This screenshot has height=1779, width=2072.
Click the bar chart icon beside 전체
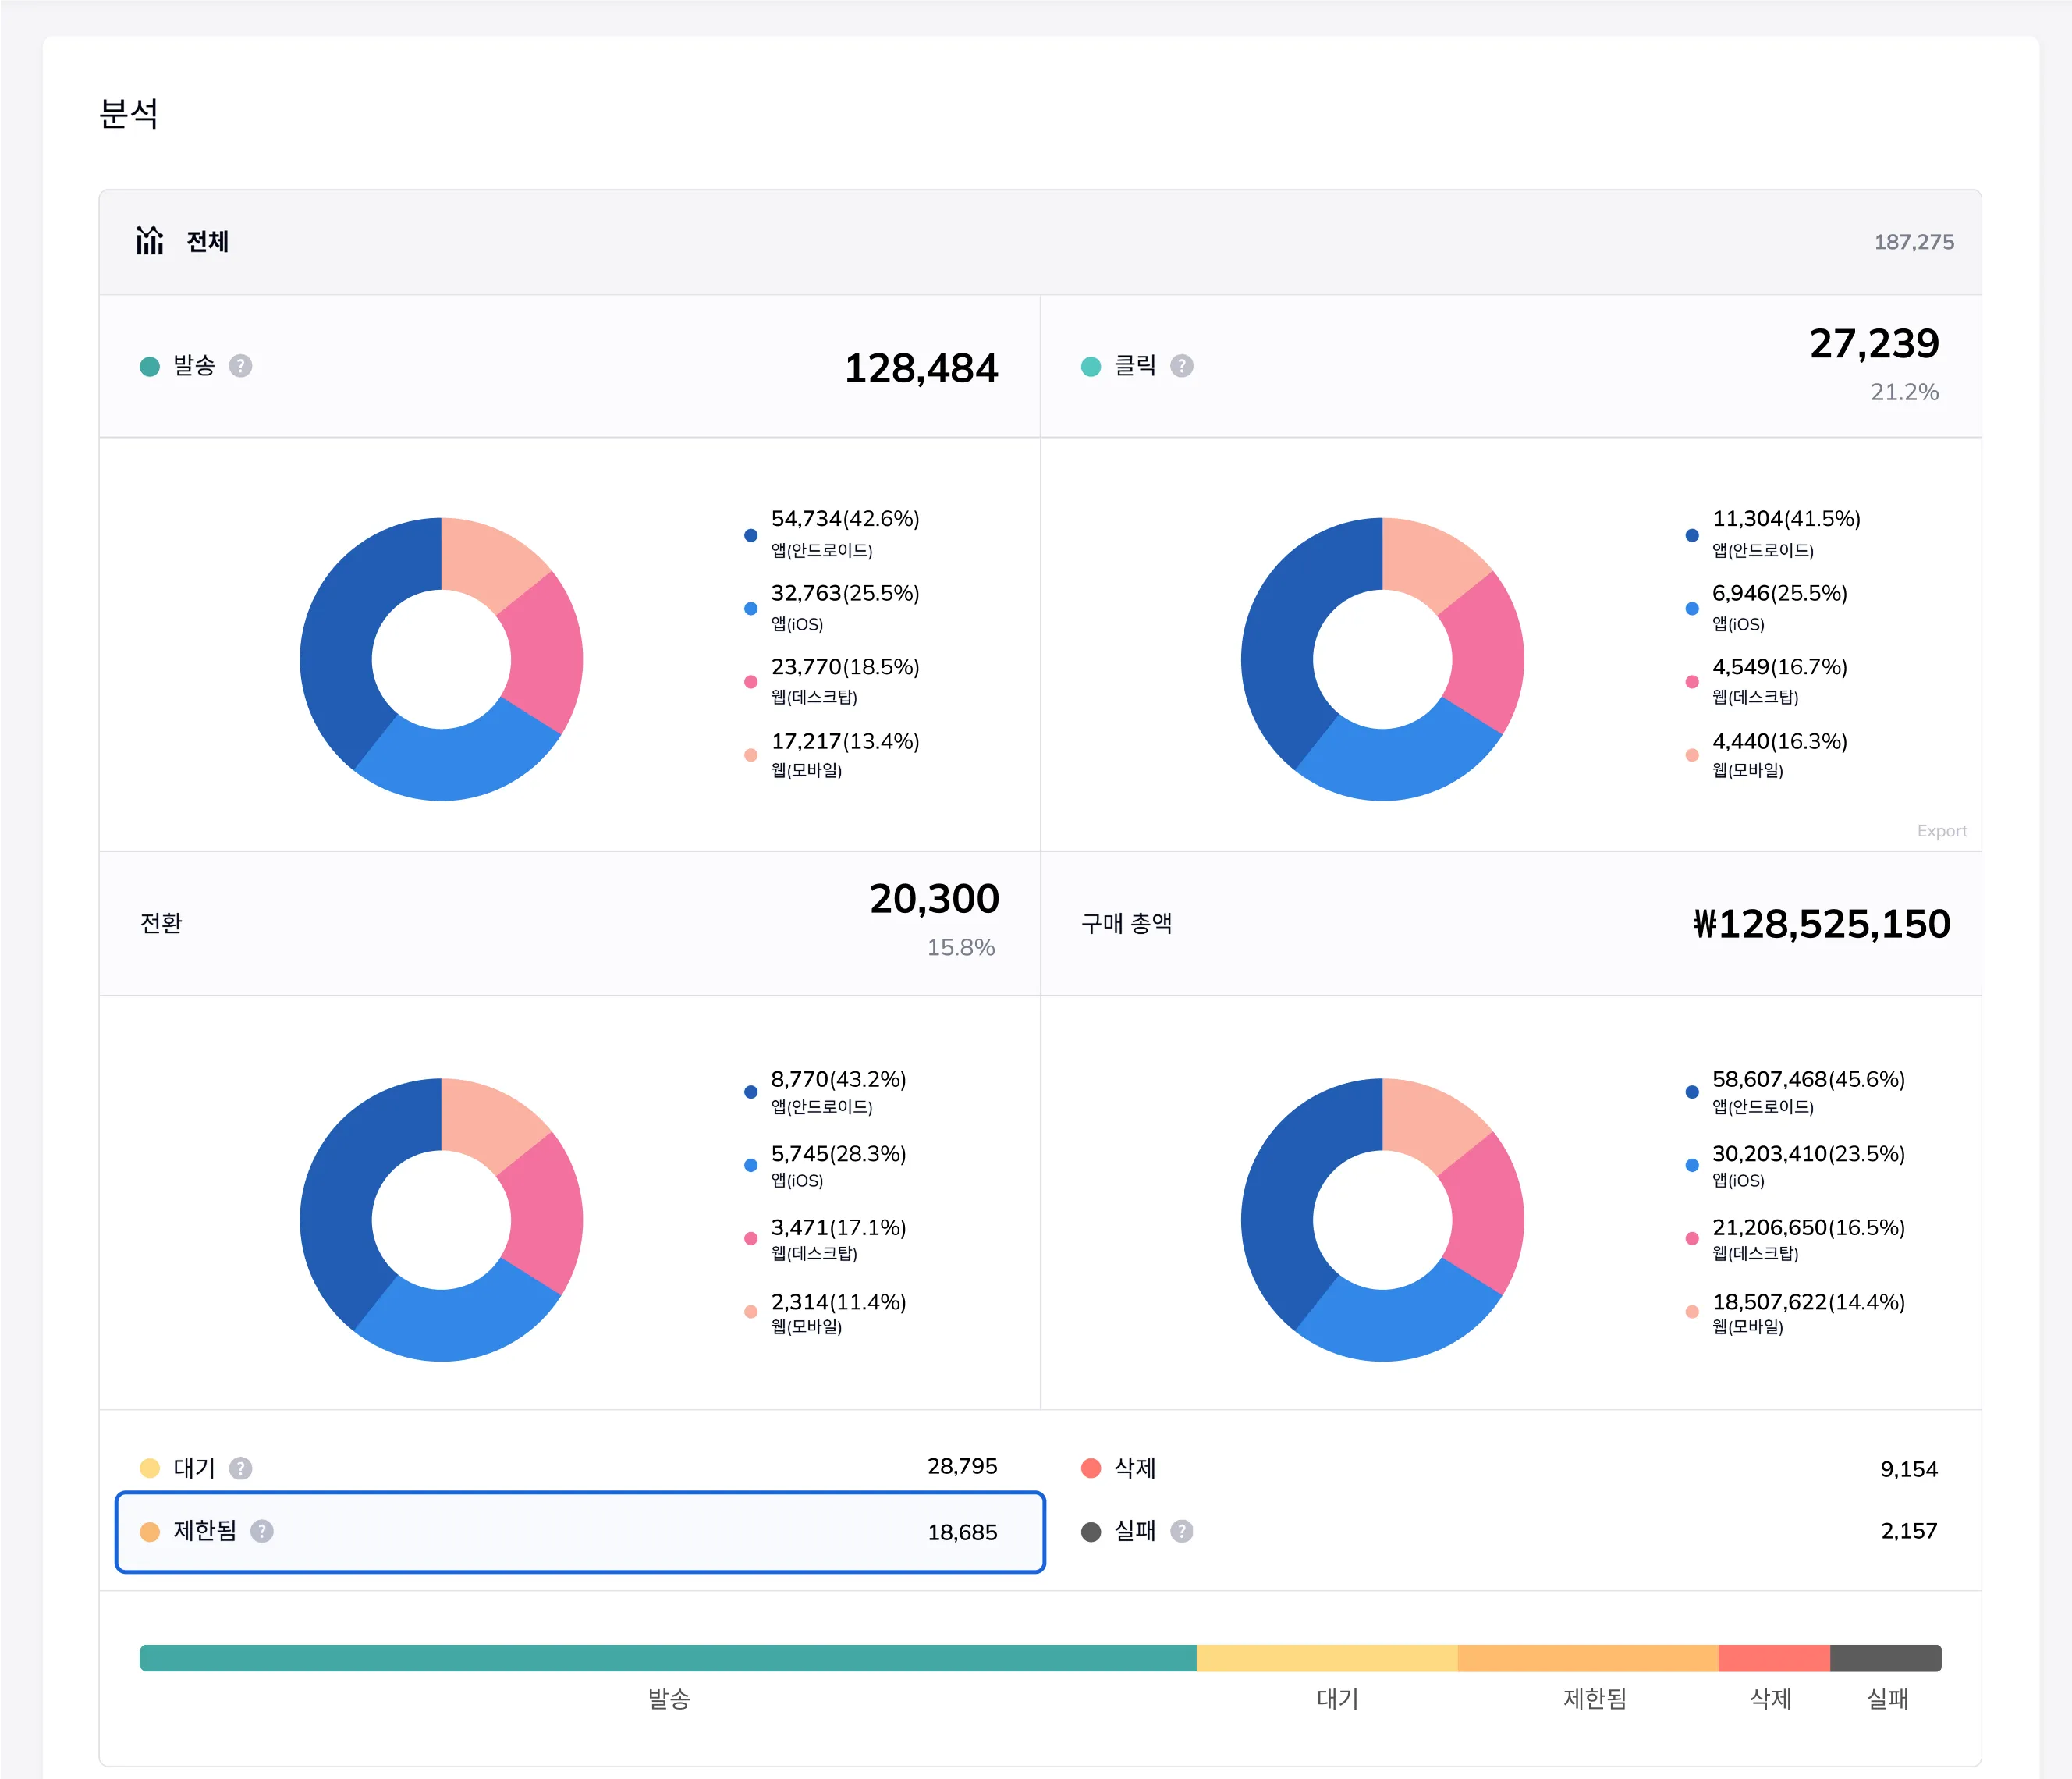click(x=150, y=241)
